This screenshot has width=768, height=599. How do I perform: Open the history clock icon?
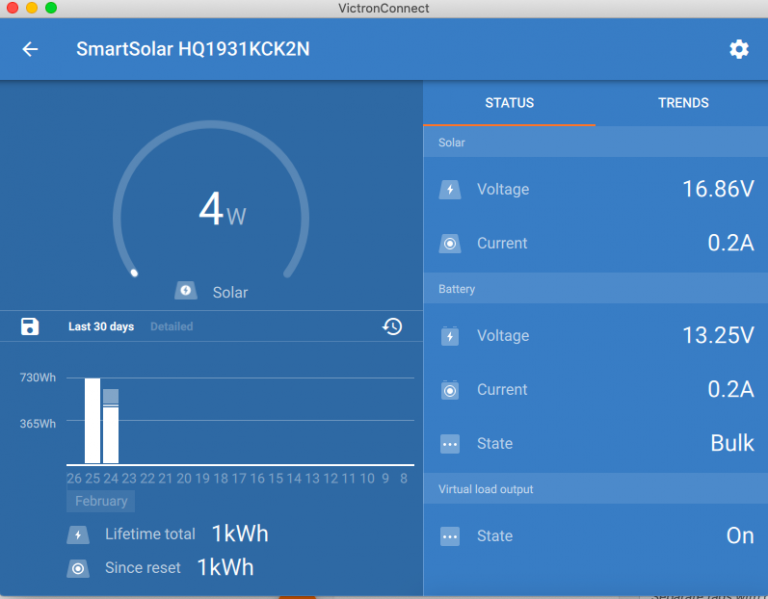tap(392, 326)
